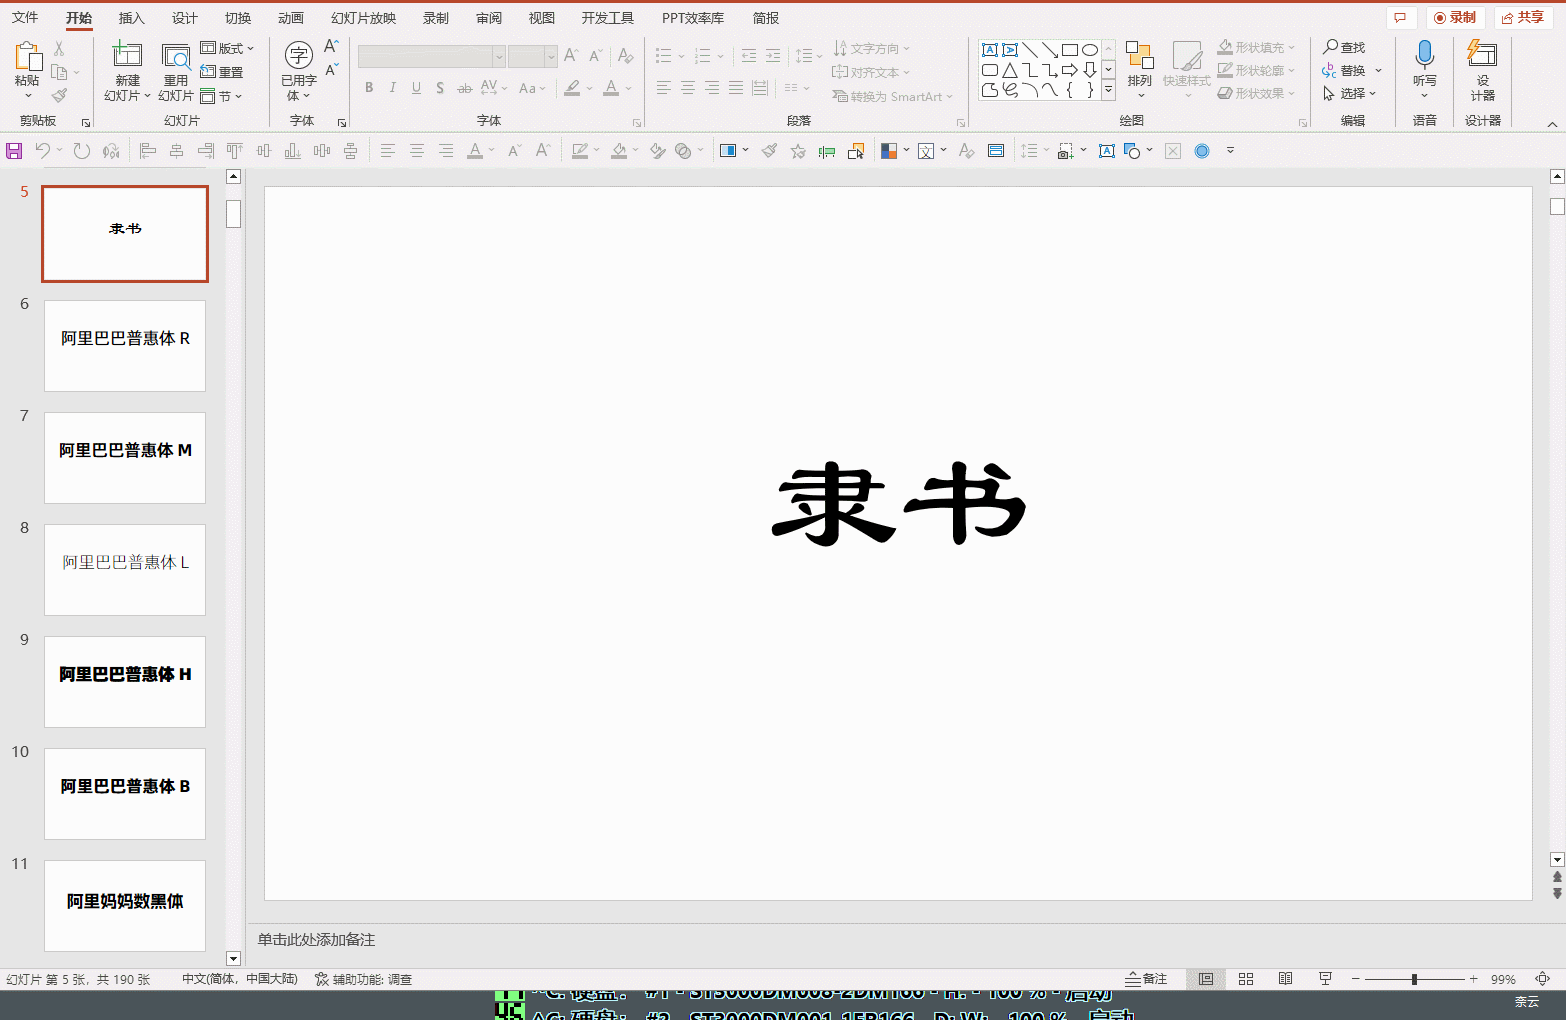1566x1020 pixels.
Task: Toggle text Shadow button
Action: pyautogui.click(x=440, y=88)
